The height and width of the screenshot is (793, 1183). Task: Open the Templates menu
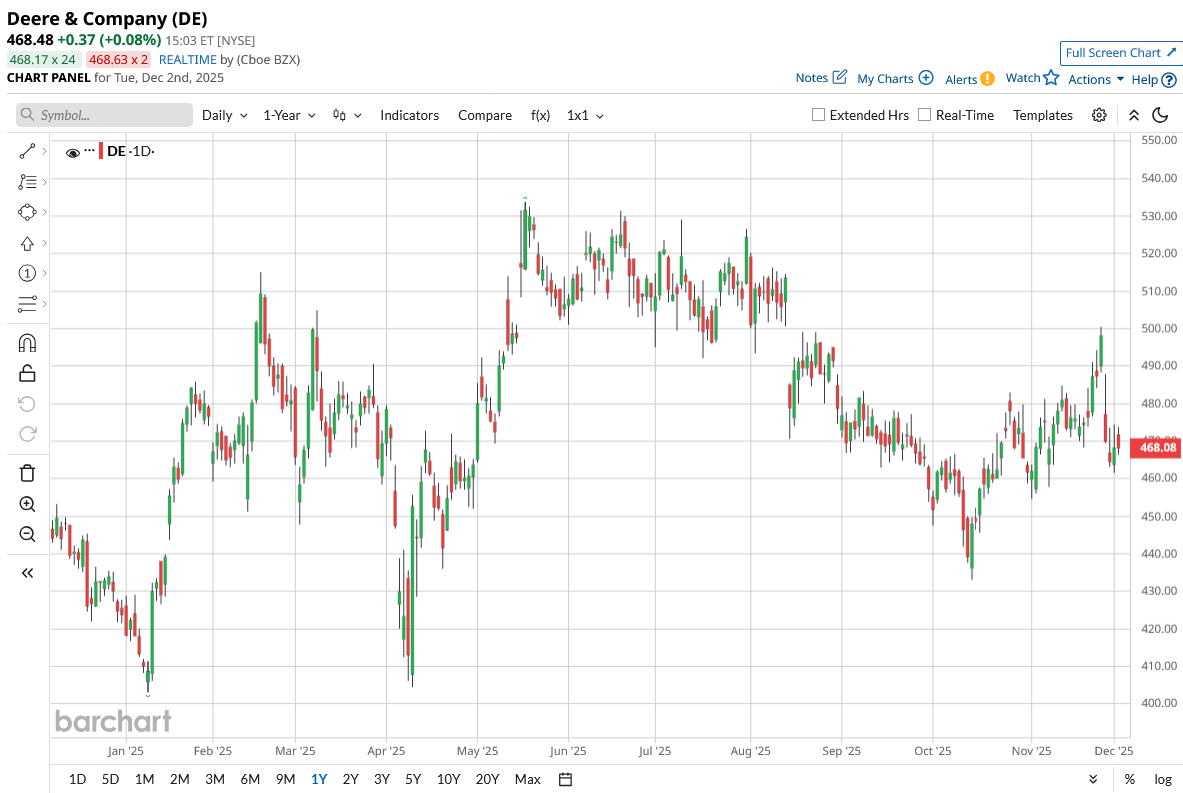[1043, 115]
